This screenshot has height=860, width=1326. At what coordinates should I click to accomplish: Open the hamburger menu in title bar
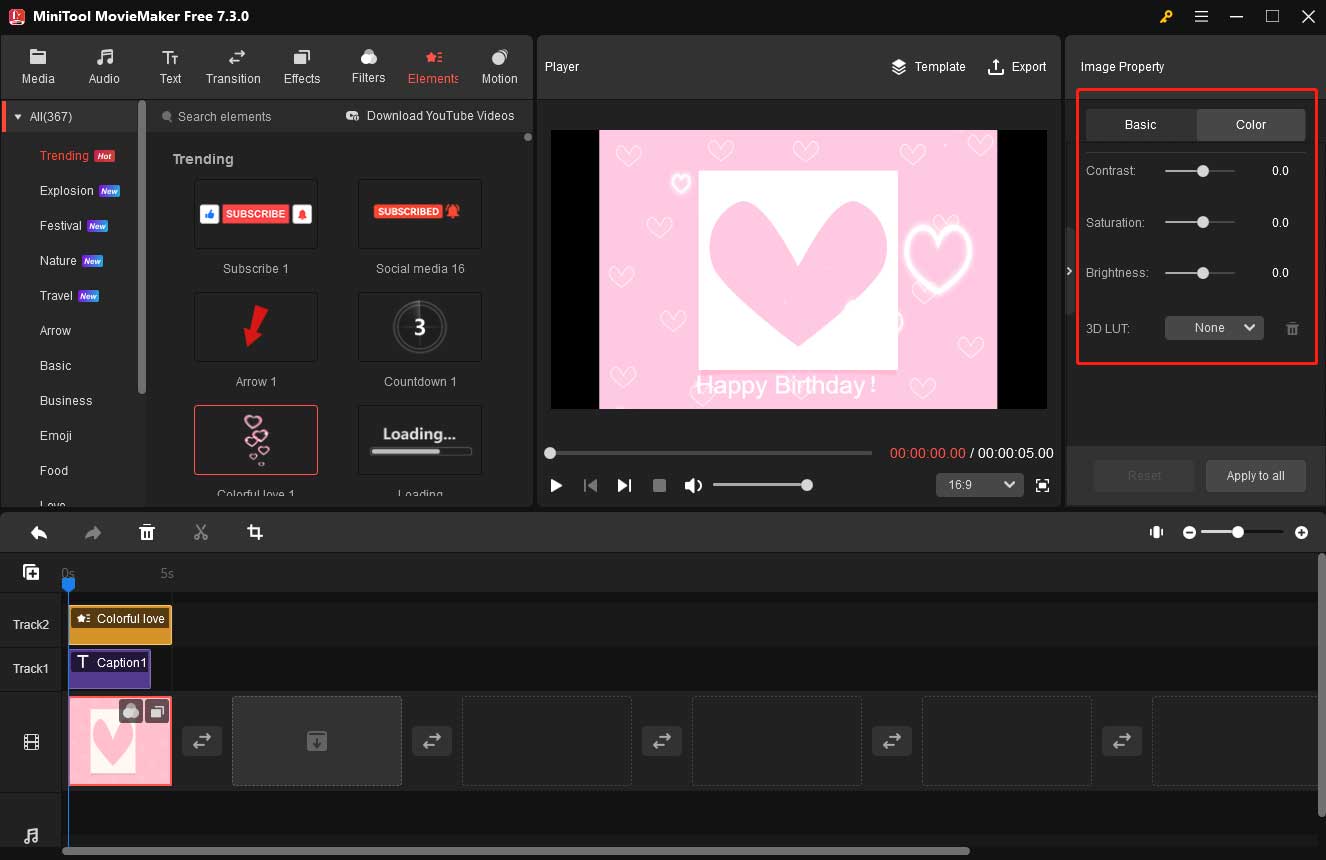tap(1201, 16)
